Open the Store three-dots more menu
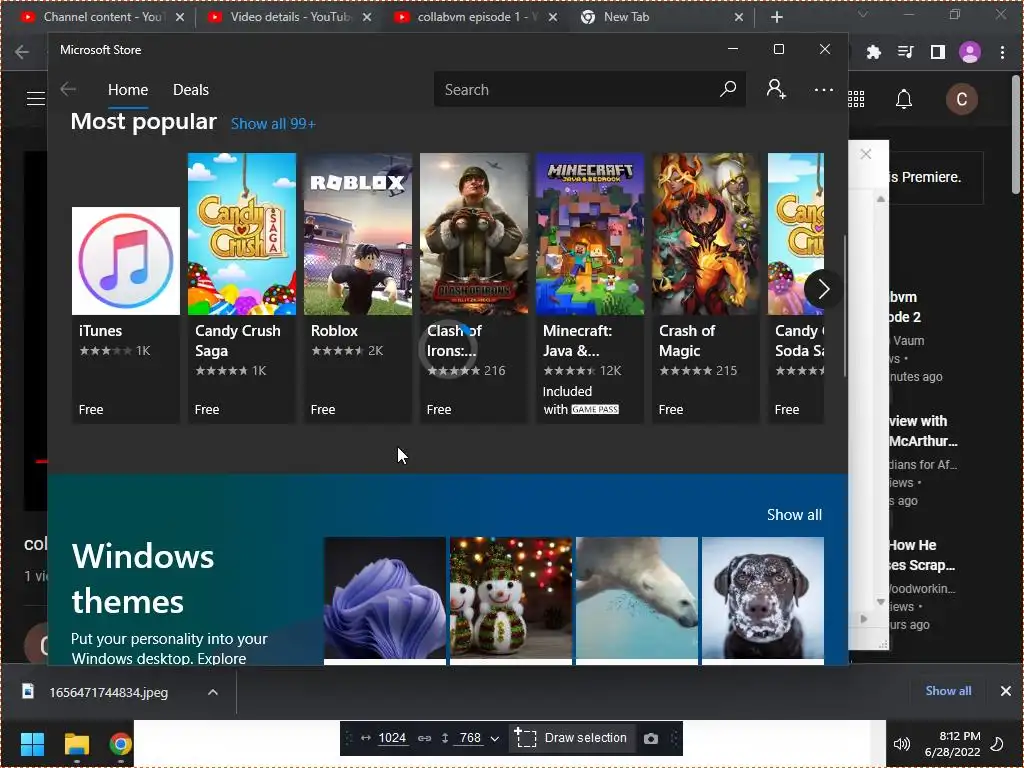Image resolution: width=1024 pixels, height=768 pixels. (824, 89)
